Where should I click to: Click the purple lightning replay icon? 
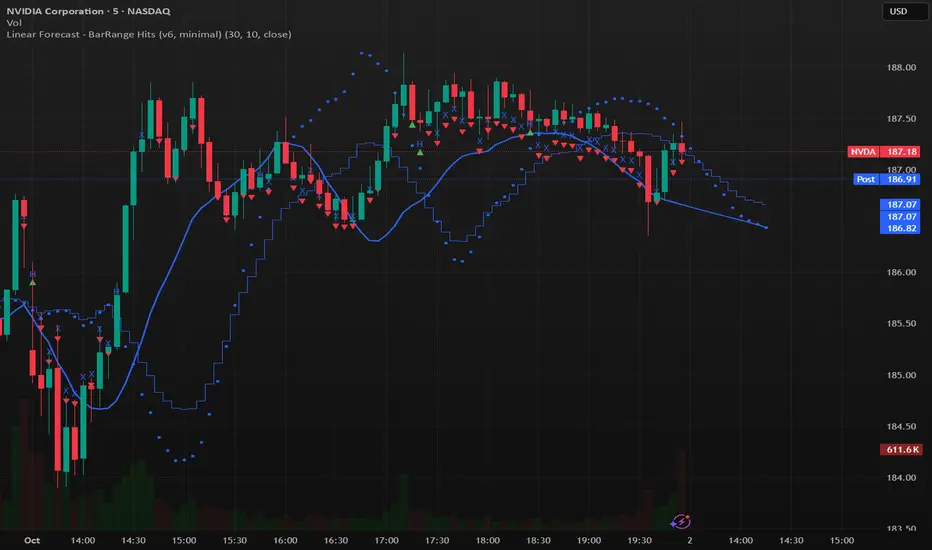pos(681,522)
